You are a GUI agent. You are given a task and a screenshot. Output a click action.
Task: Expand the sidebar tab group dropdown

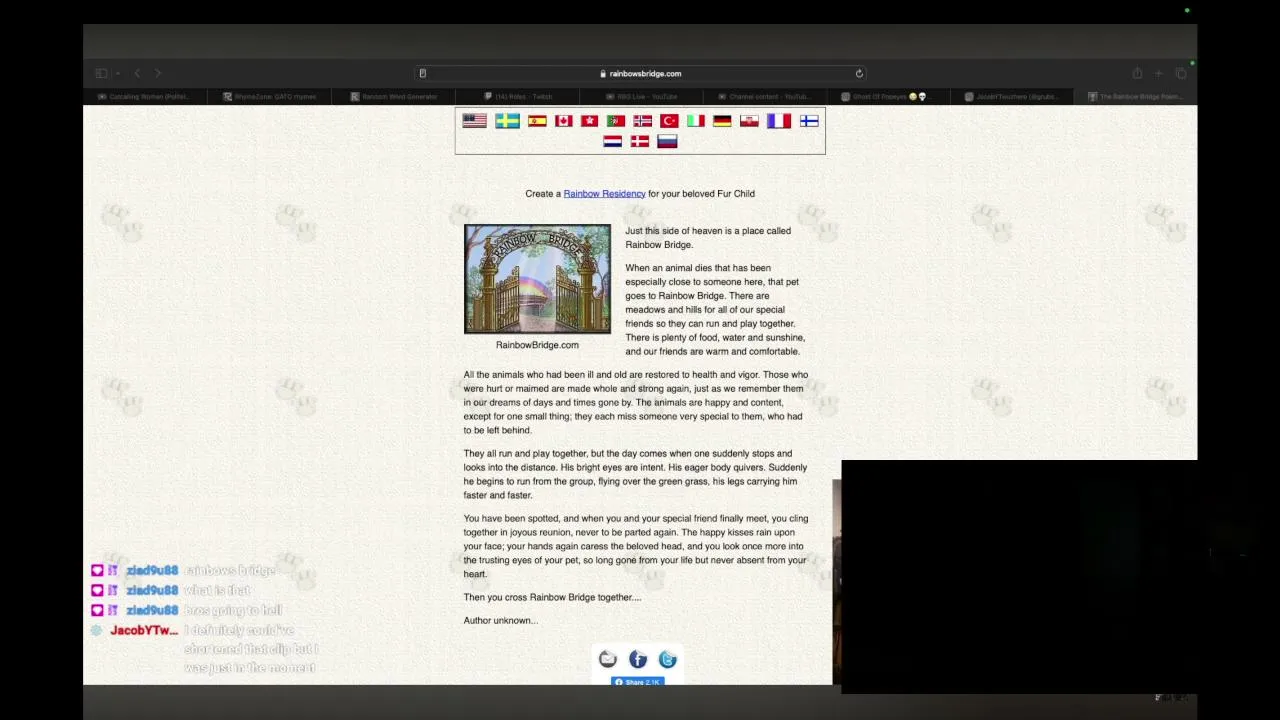coord(117,73)
